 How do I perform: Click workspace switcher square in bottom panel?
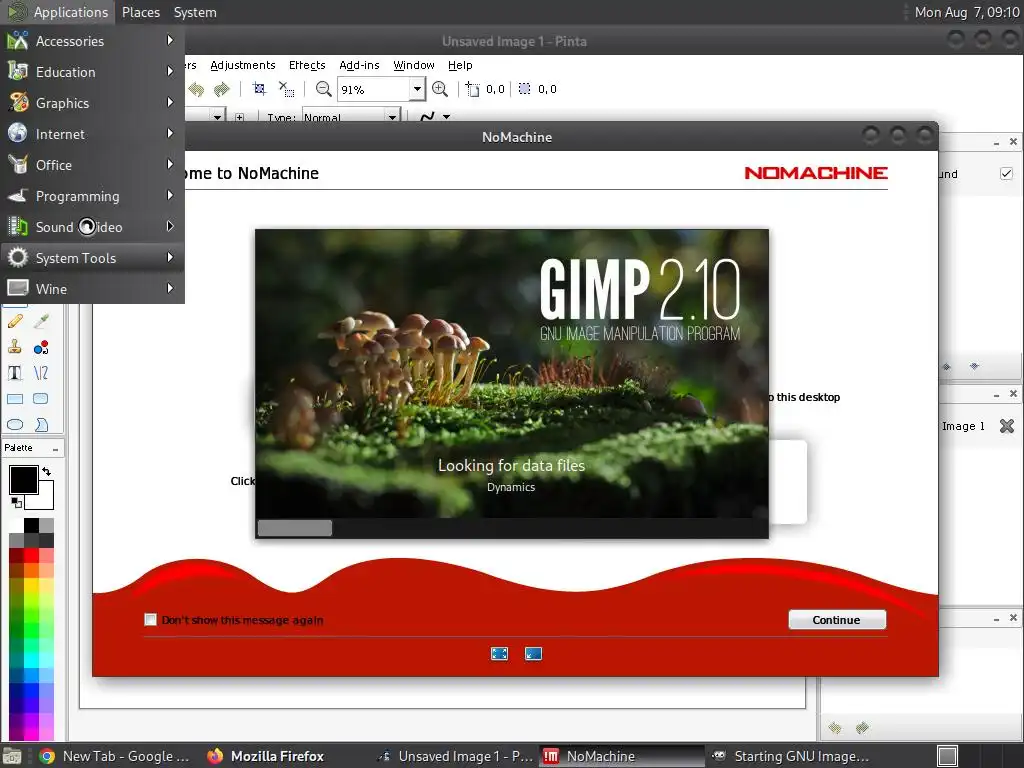(947, 756)
